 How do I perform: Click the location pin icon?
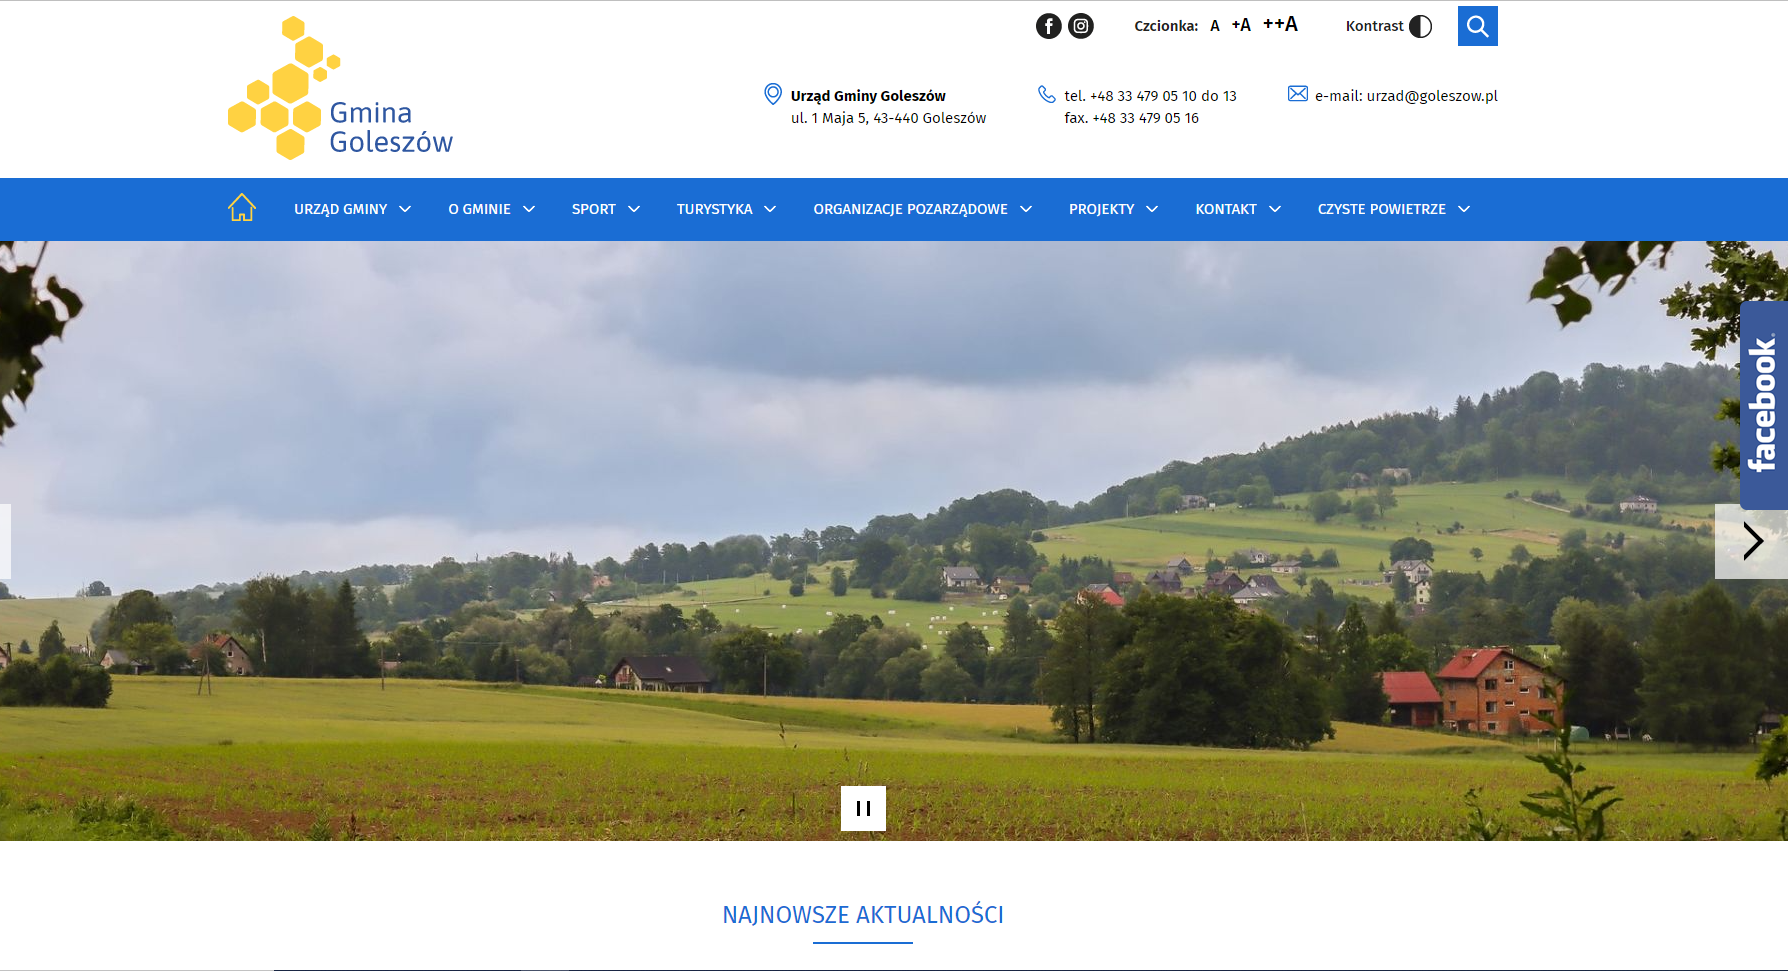point(773,94)
